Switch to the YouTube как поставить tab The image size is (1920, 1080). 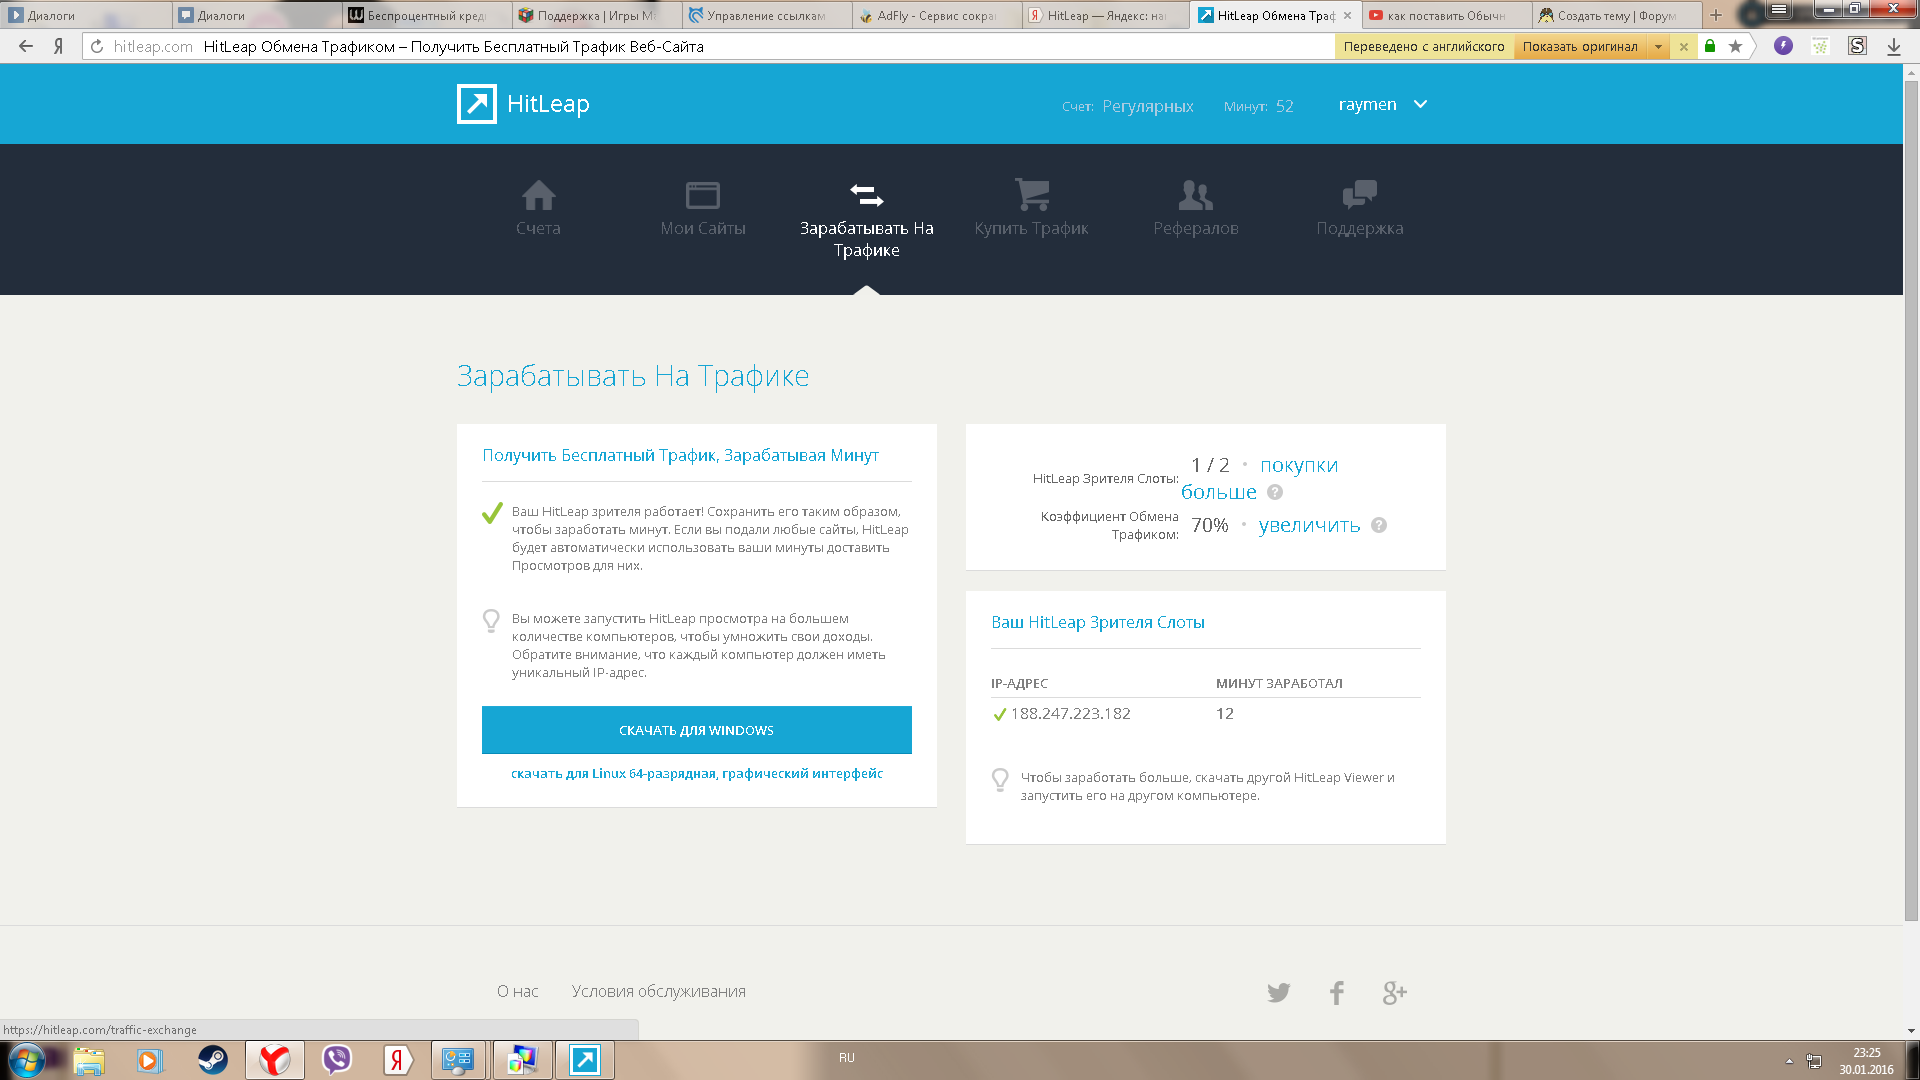point(1446,15)
